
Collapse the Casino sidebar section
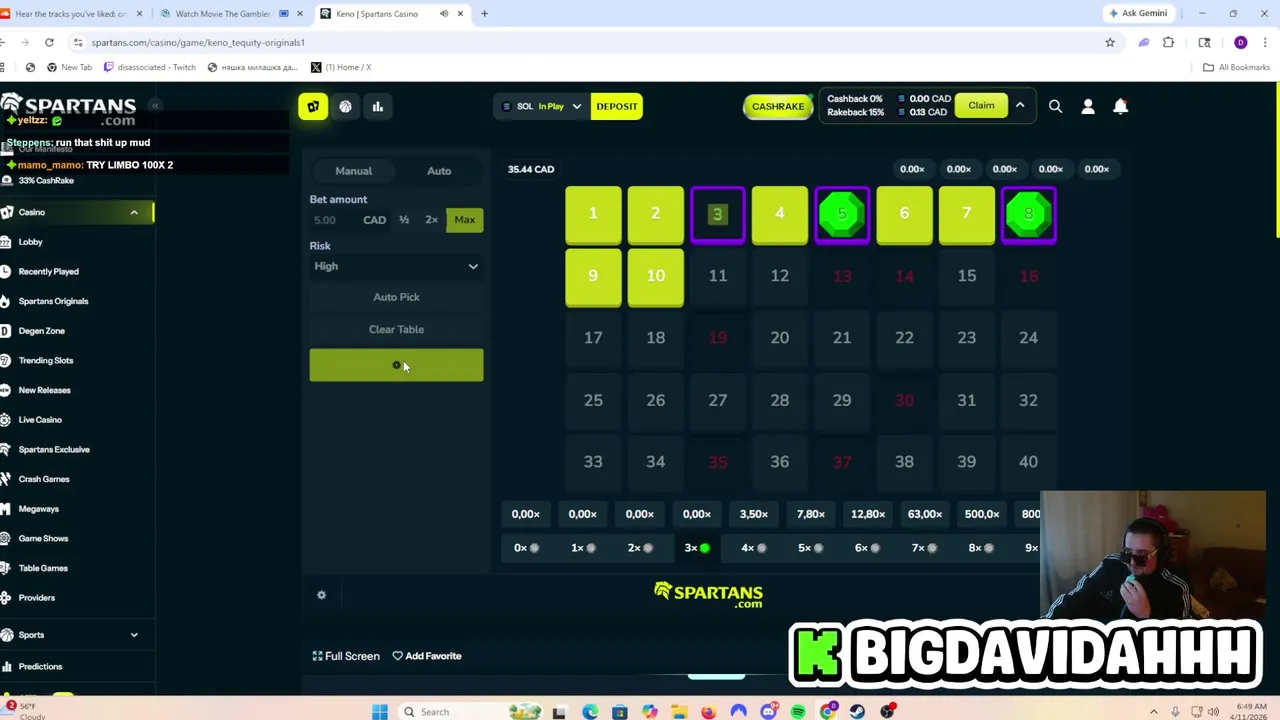click(134, 212)
